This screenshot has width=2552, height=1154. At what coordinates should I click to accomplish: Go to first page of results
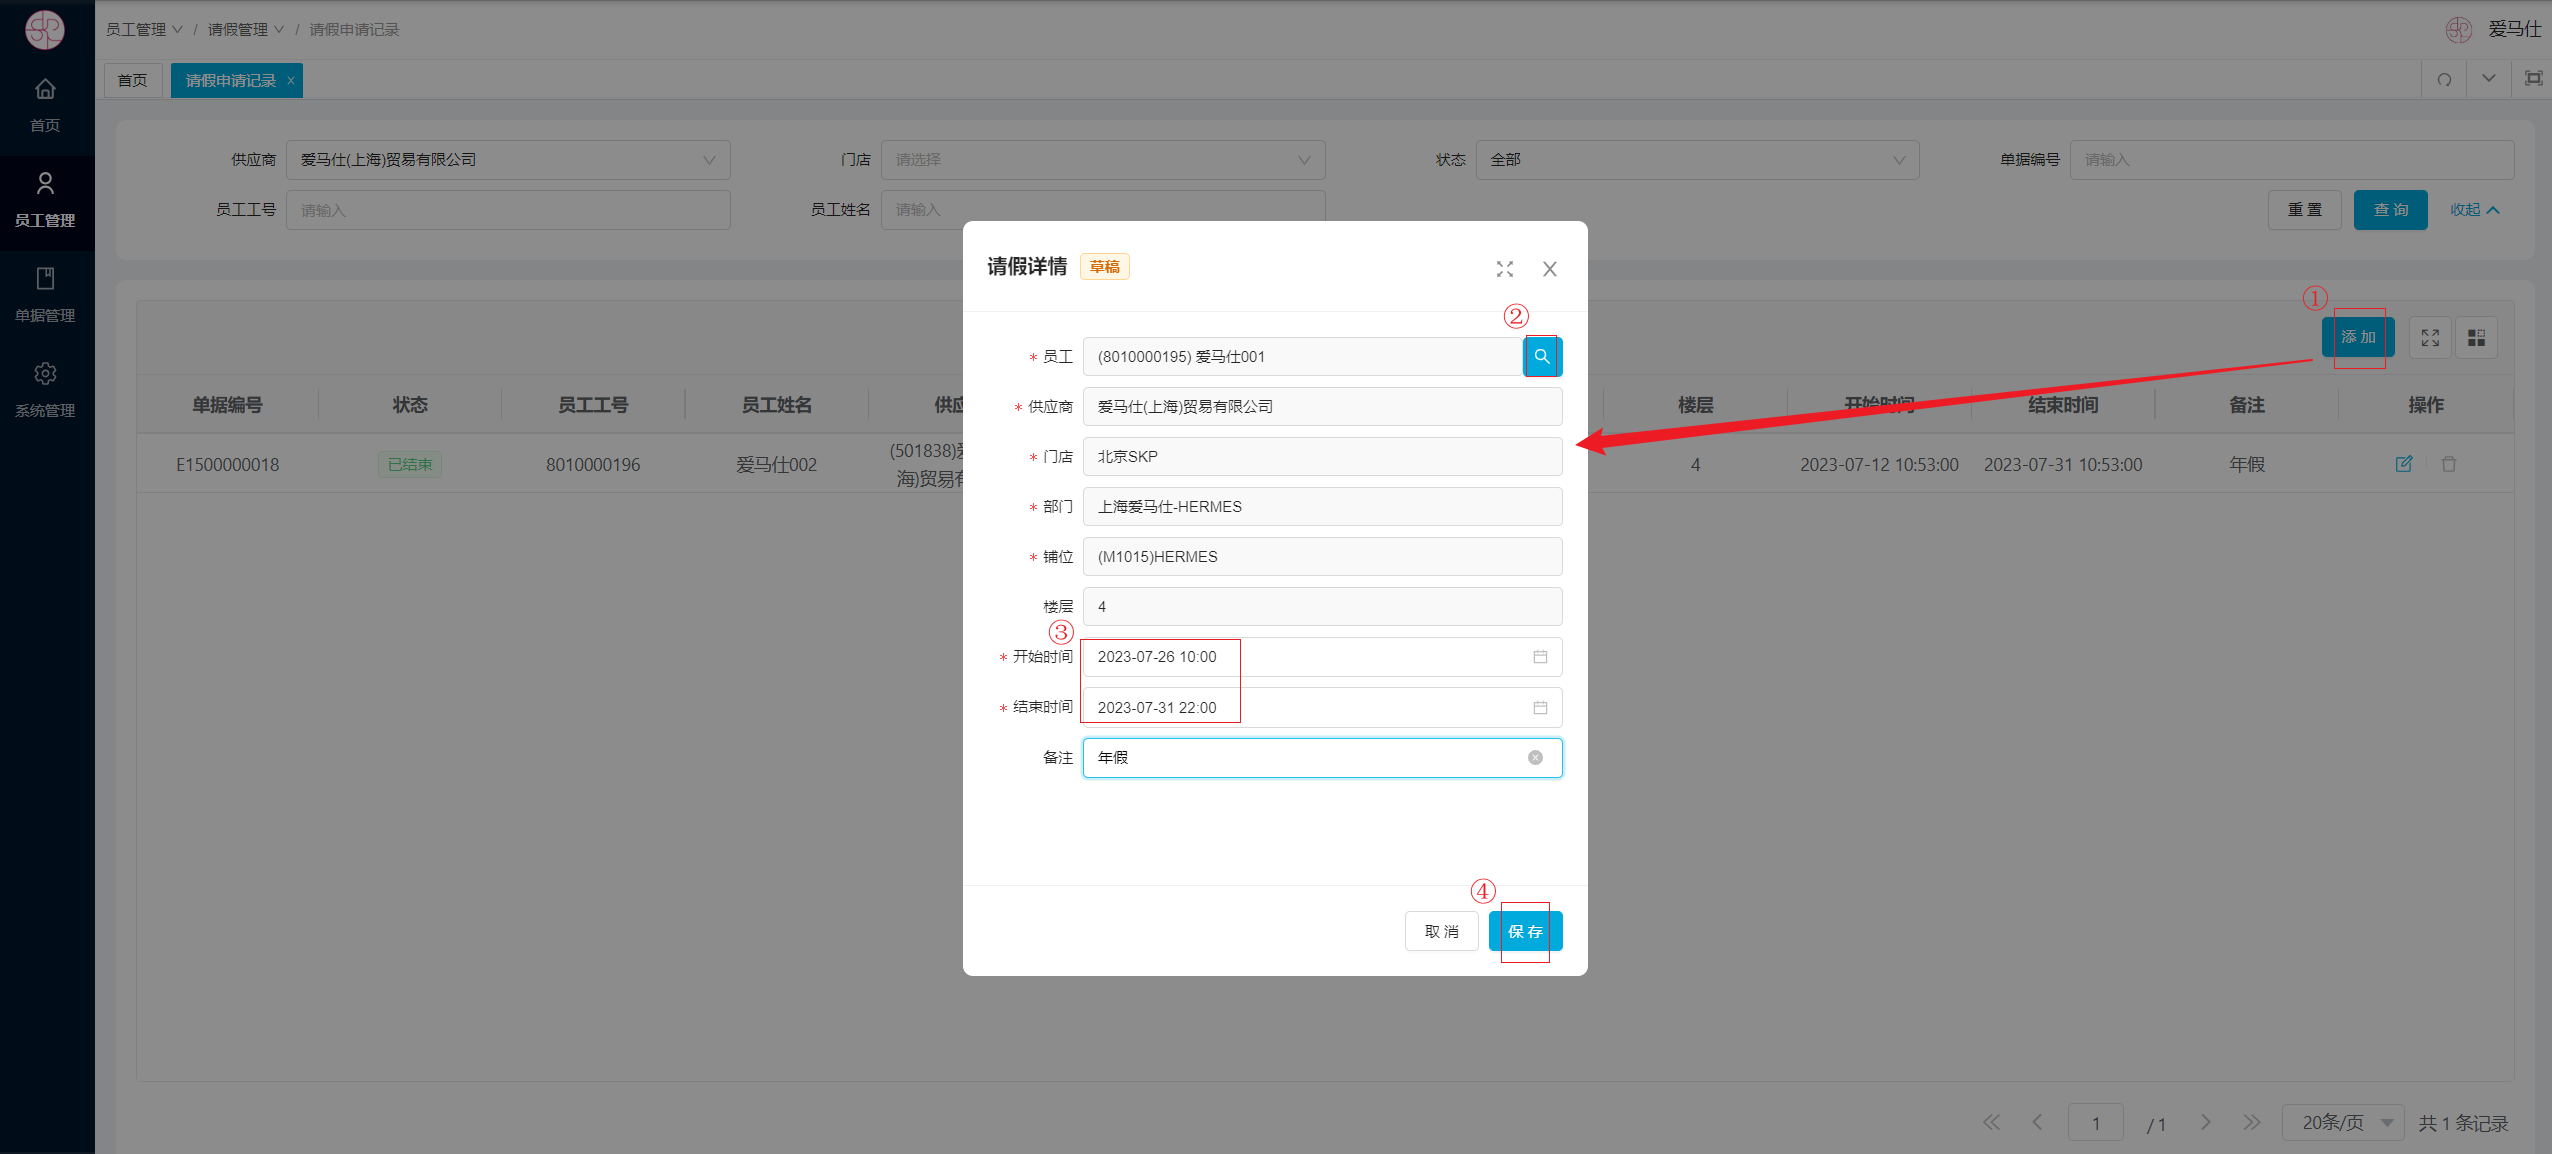pos(1992,1123)
